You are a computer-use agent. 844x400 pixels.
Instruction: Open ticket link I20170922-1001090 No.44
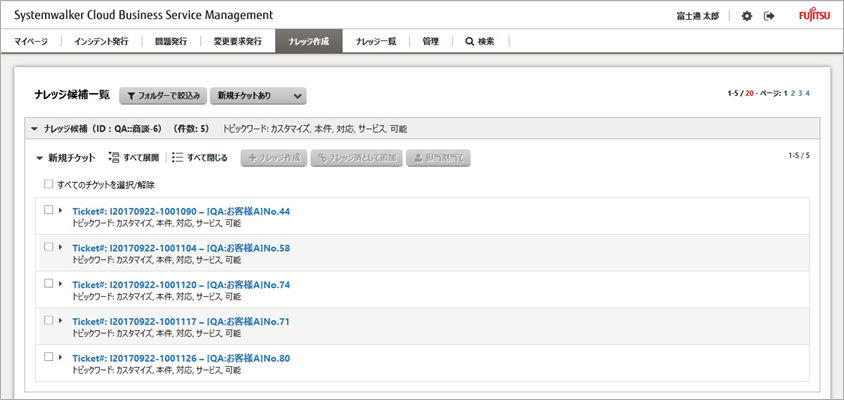[181, 212]
